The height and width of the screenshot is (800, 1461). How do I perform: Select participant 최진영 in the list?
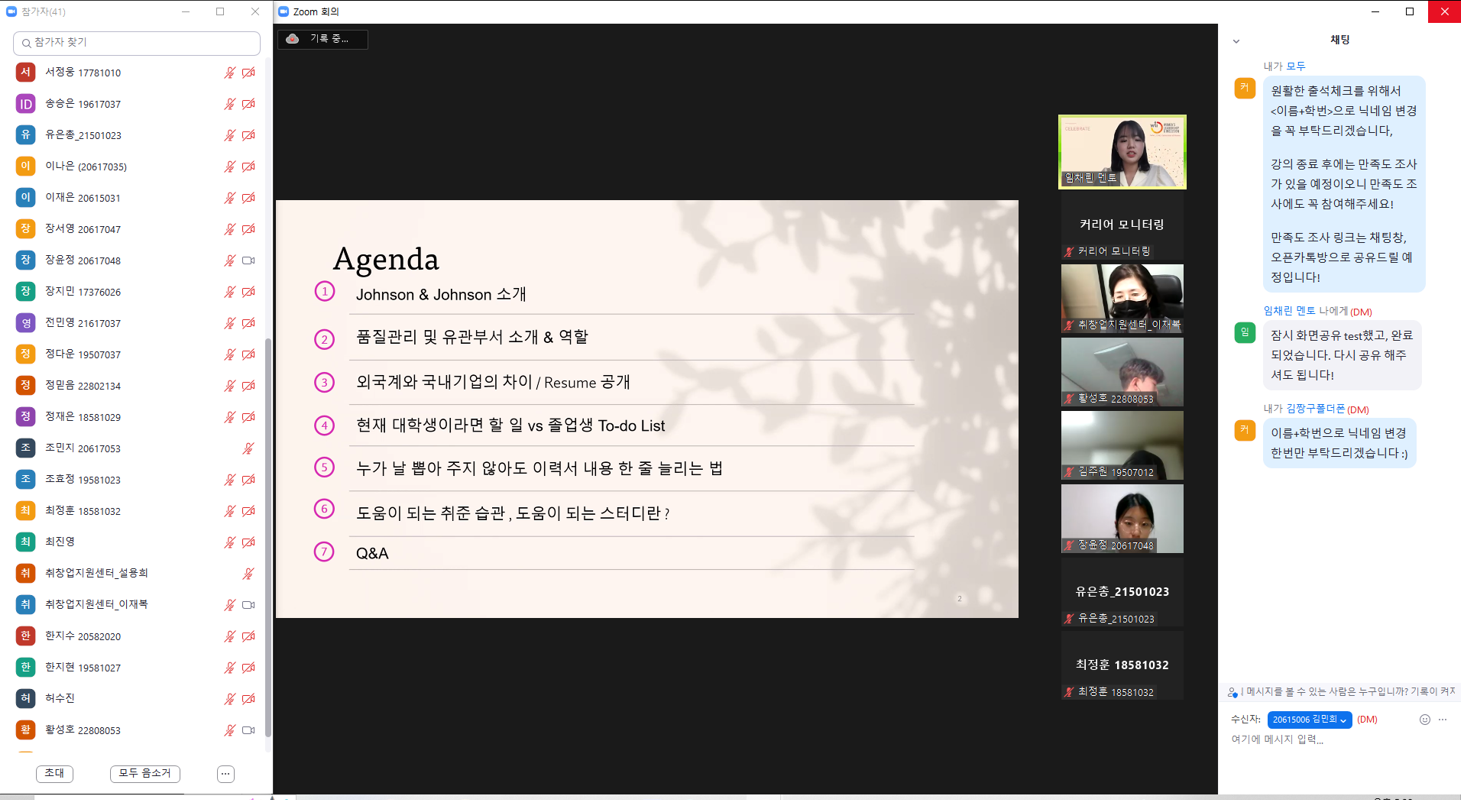pos(60,542)
